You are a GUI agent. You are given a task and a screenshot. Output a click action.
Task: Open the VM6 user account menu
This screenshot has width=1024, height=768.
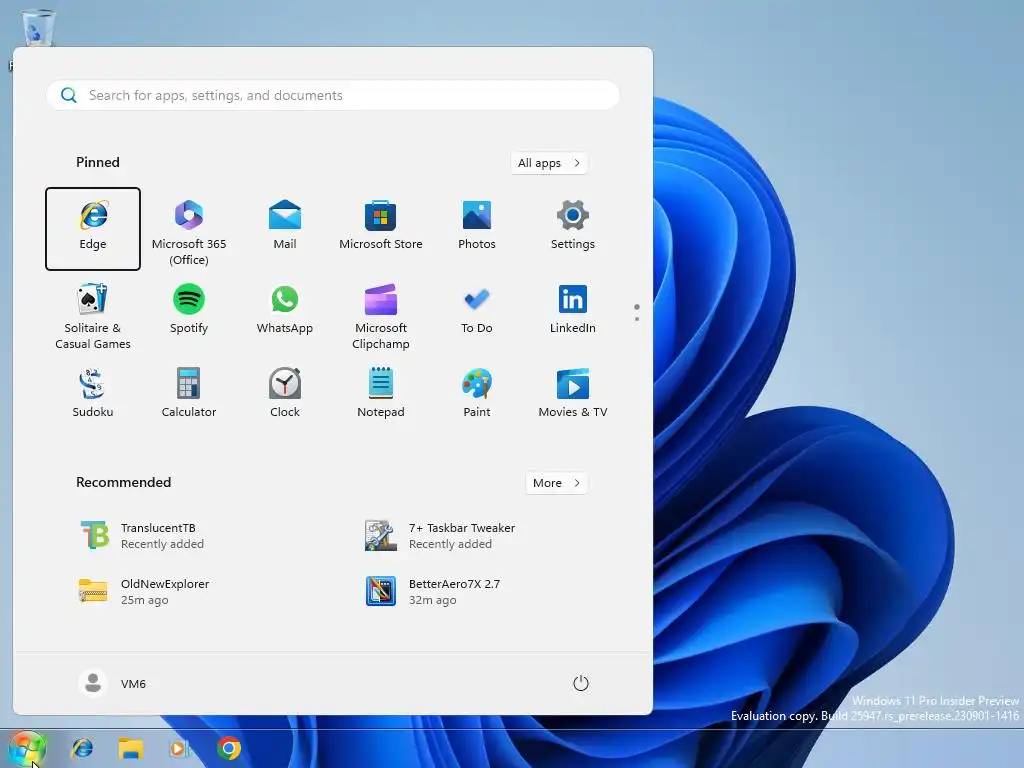coord(112,684)
